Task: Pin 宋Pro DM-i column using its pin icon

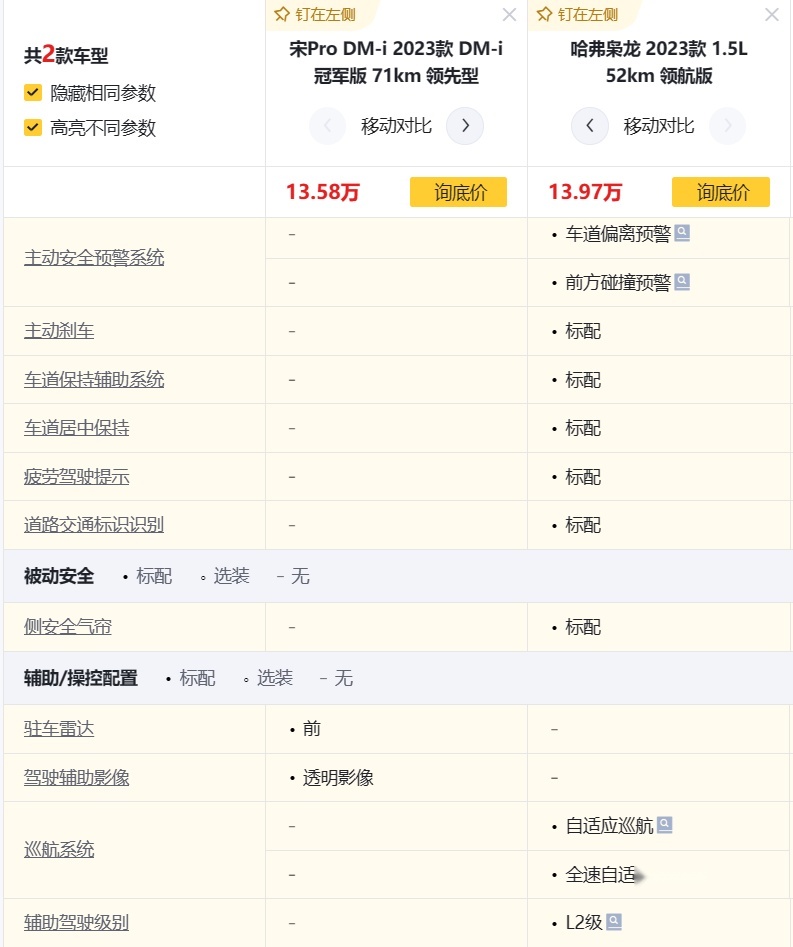Action: coord(281,14)
